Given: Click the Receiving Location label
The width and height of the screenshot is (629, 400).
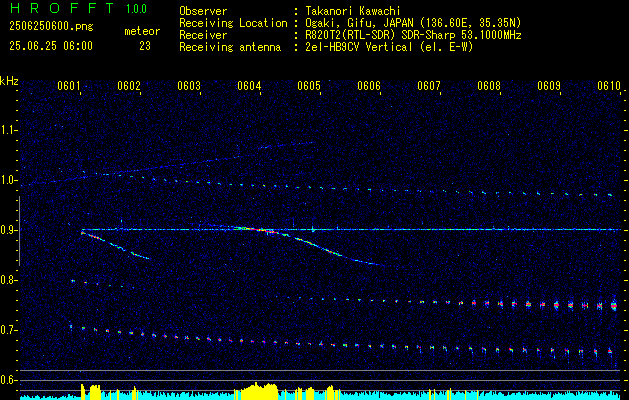Looking at the screenshot, I should pos(233,23).
